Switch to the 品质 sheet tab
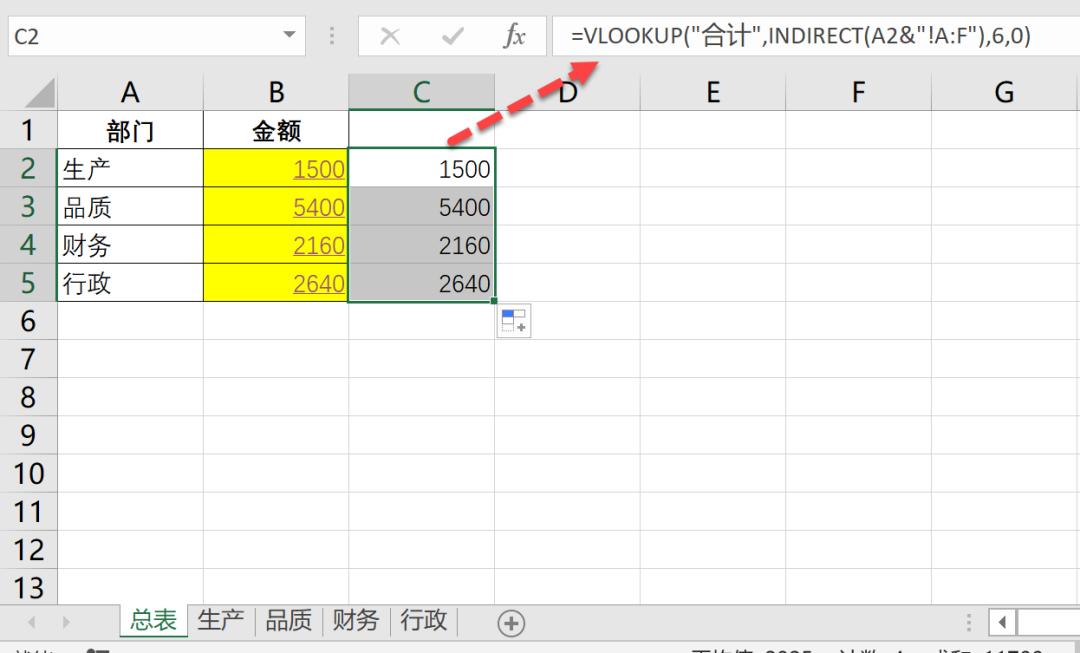This screenshot has height=653, width=1080. (288, 620)
